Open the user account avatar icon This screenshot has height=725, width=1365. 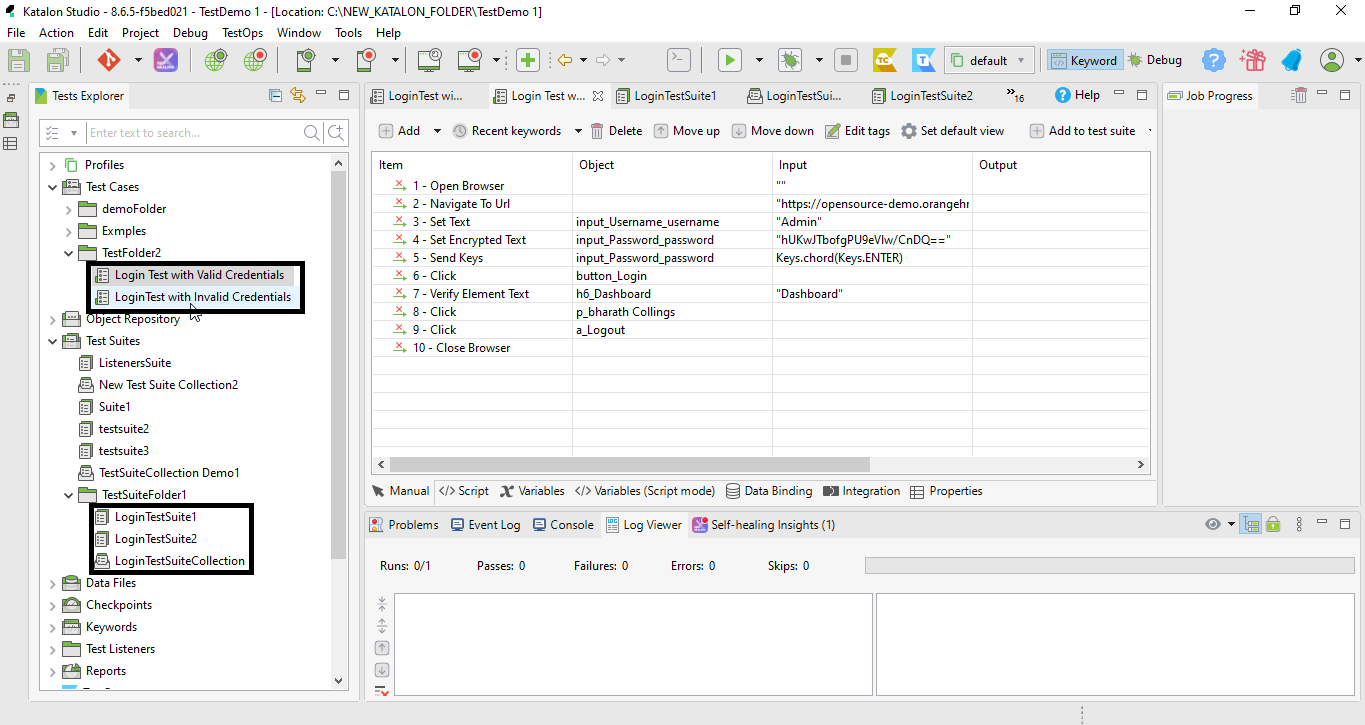tap(1332, 60)
